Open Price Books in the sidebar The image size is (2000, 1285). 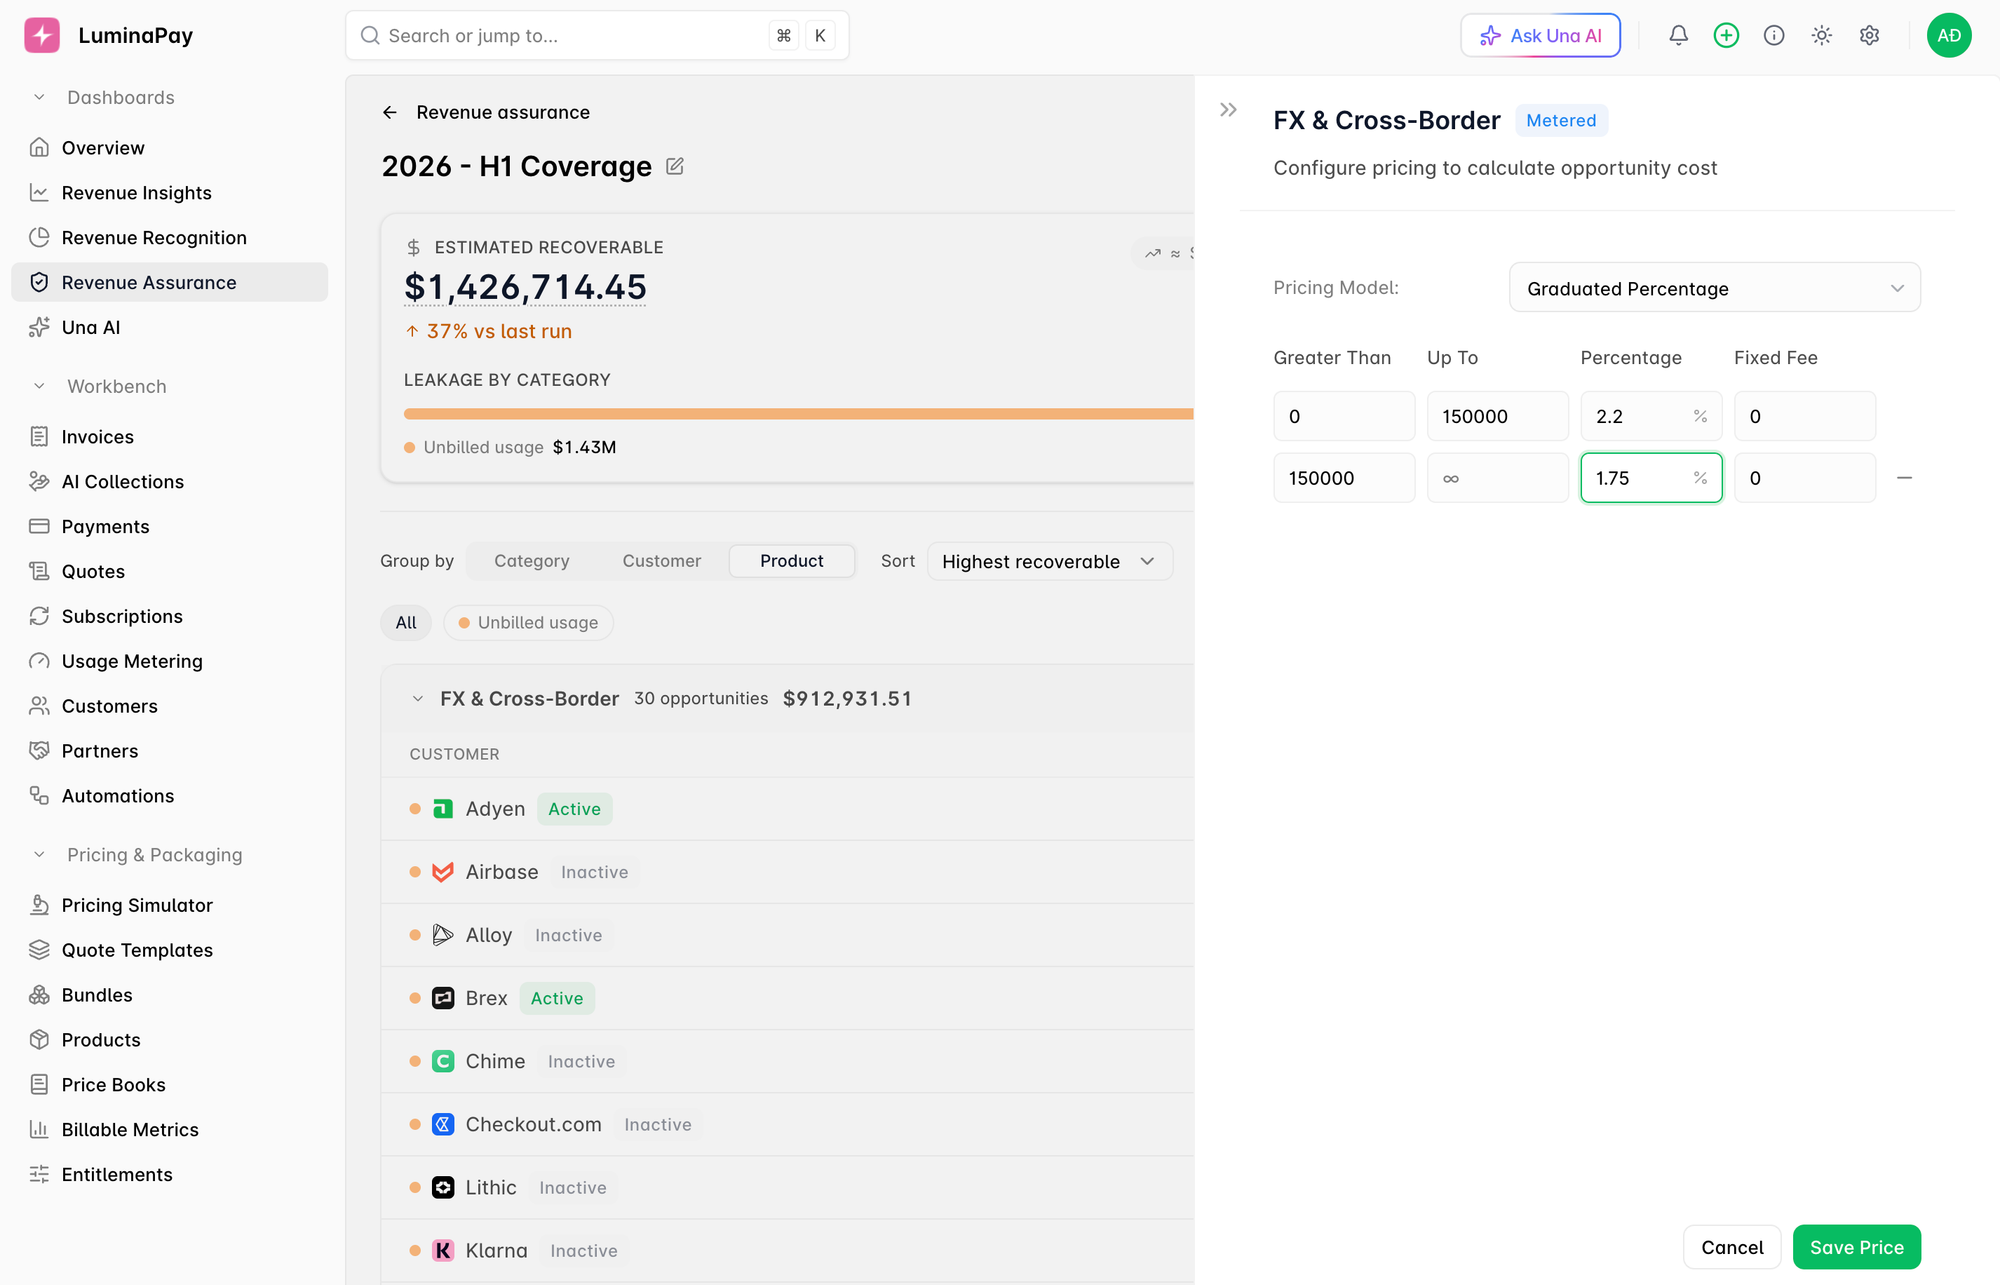tap(169, 1086)
